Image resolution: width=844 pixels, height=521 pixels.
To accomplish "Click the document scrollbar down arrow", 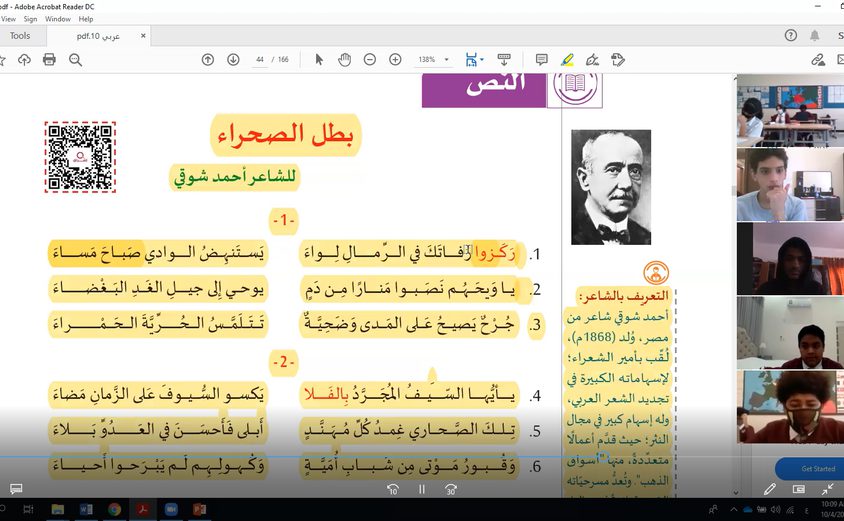I will [735, 492].
